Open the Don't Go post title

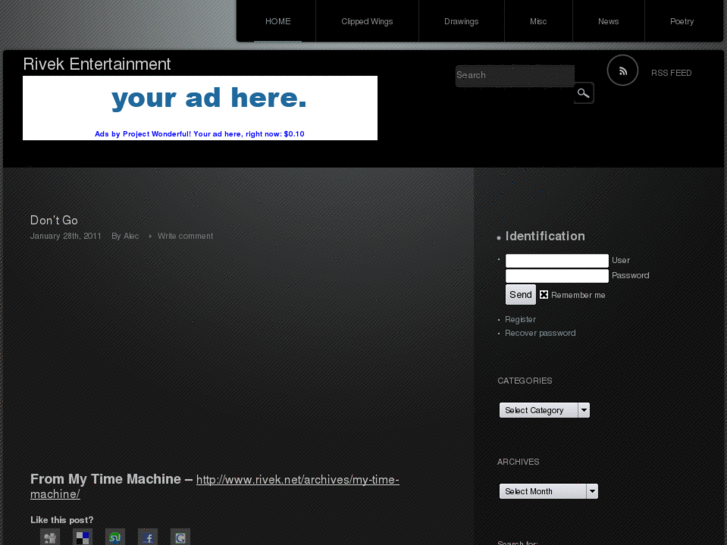(54, 220)
